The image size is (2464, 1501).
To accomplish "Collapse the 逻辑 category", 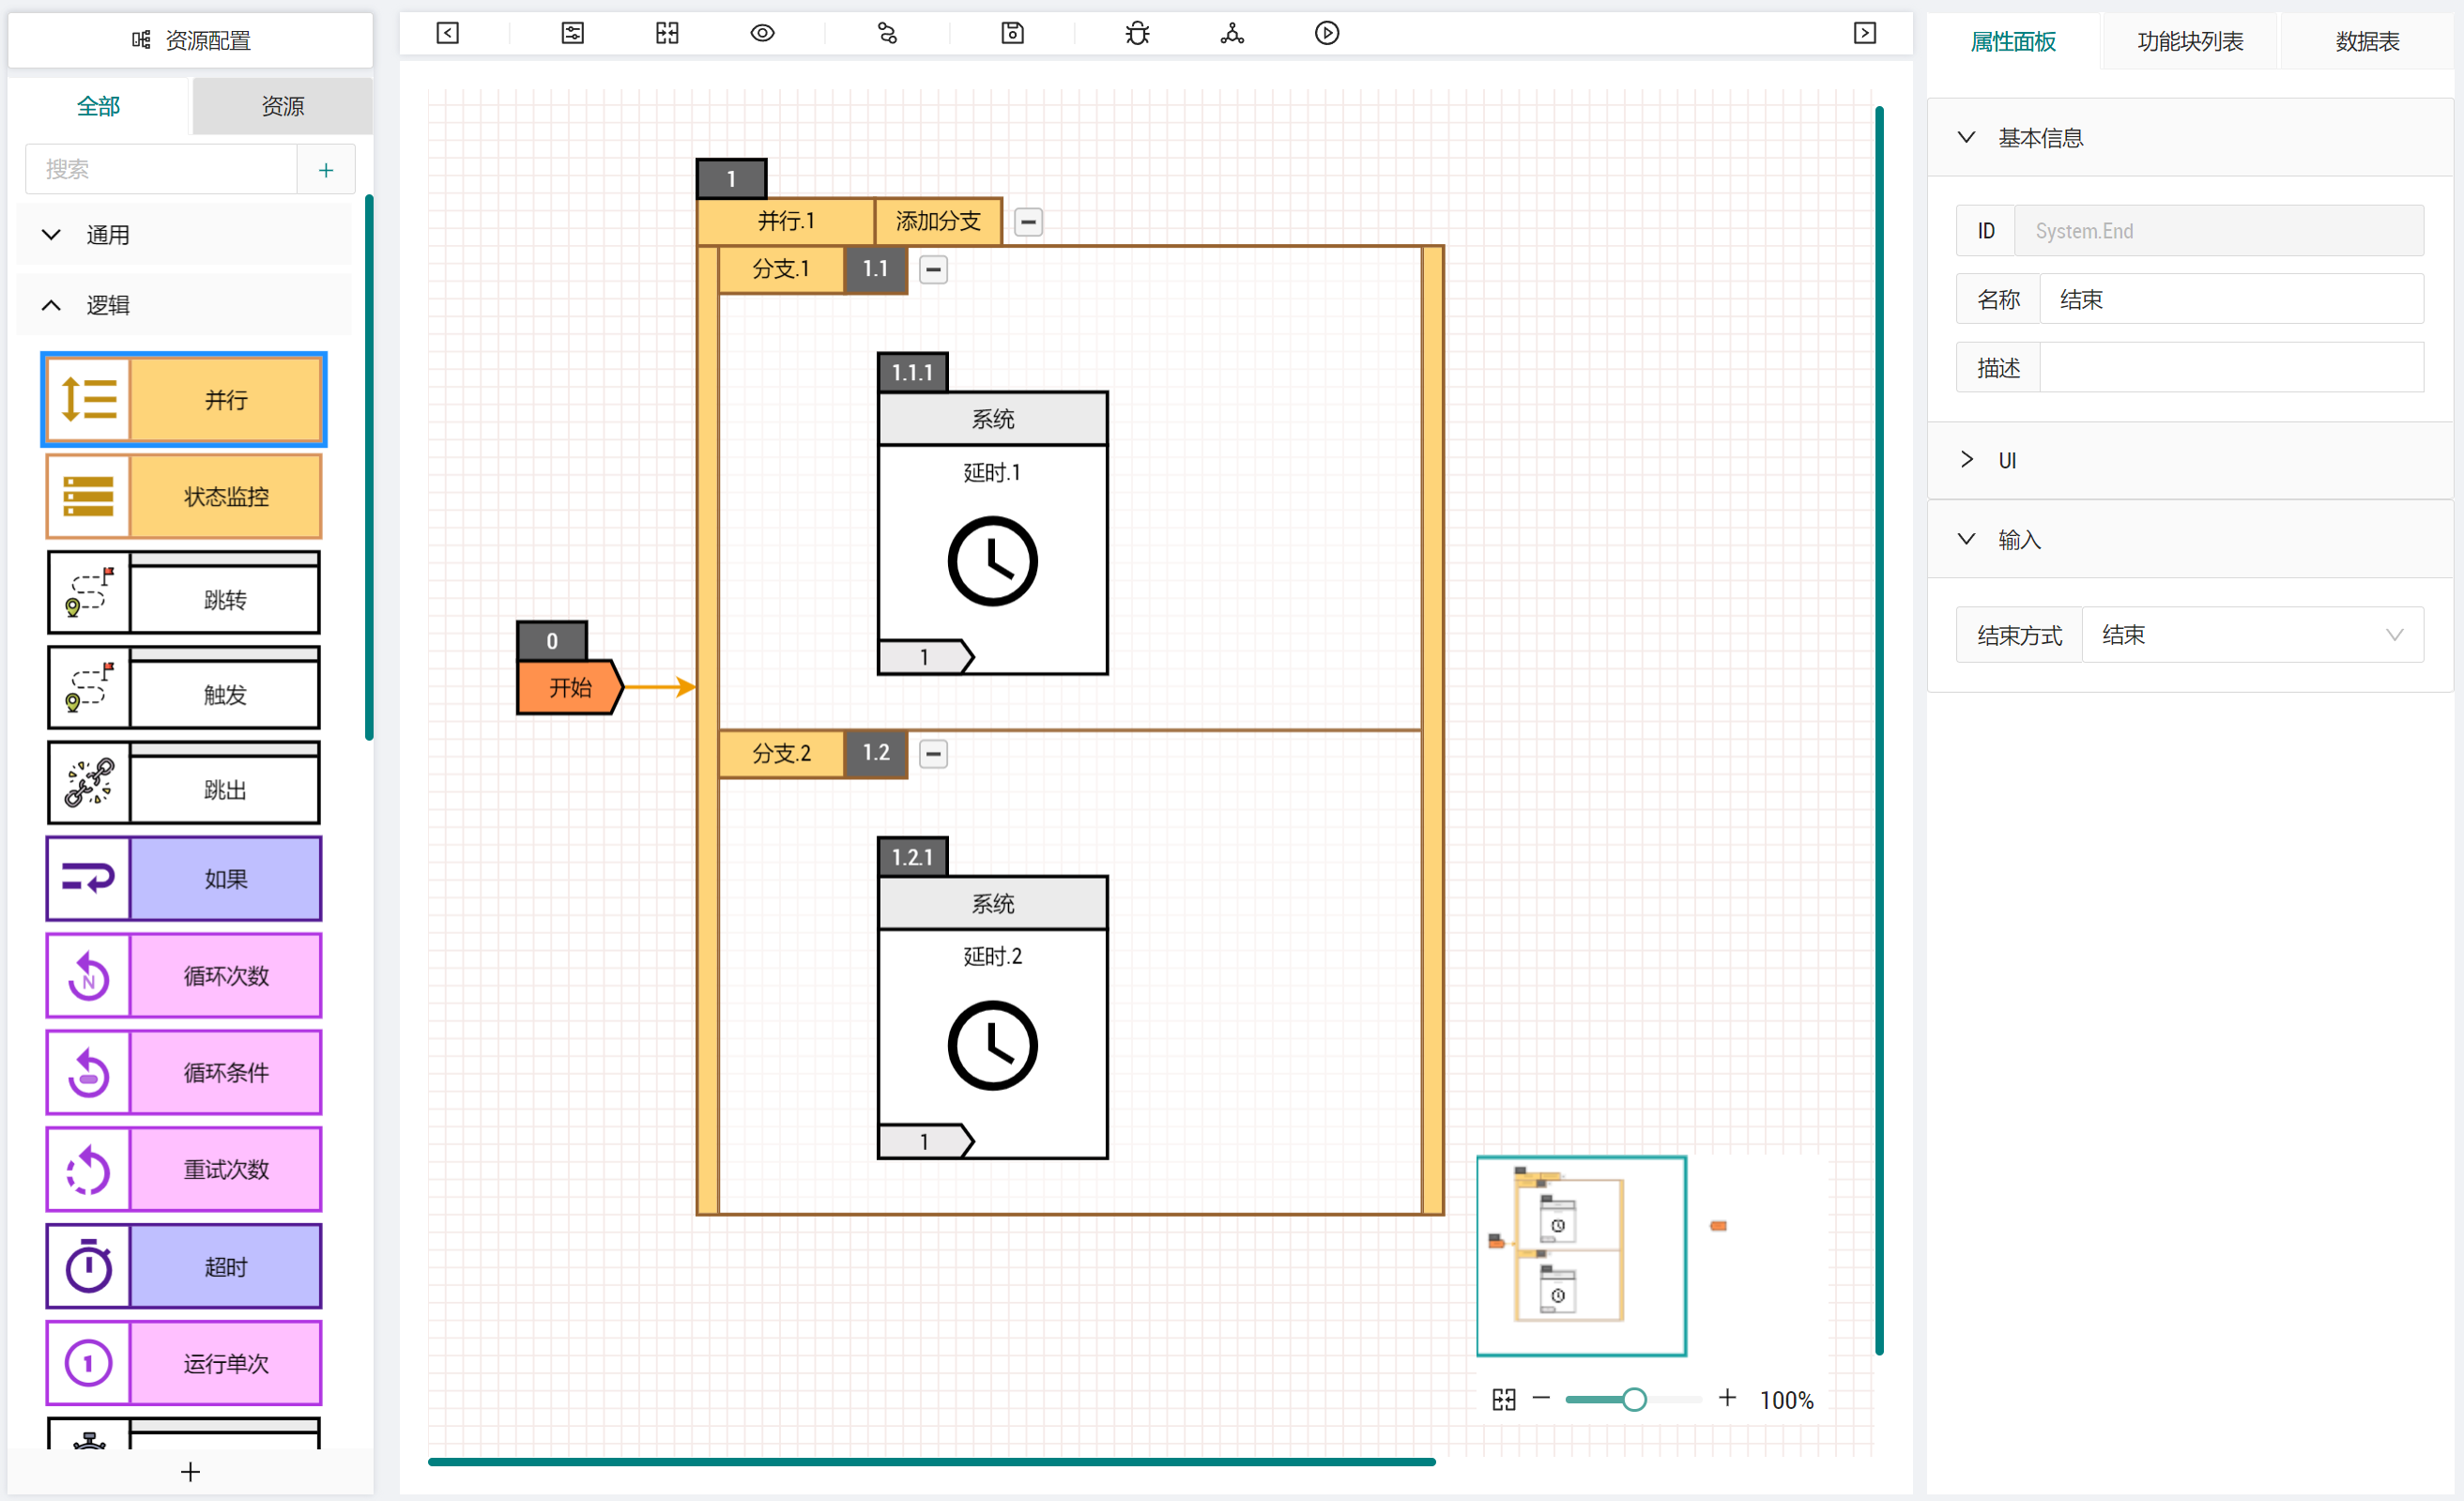I will (184, 305).
